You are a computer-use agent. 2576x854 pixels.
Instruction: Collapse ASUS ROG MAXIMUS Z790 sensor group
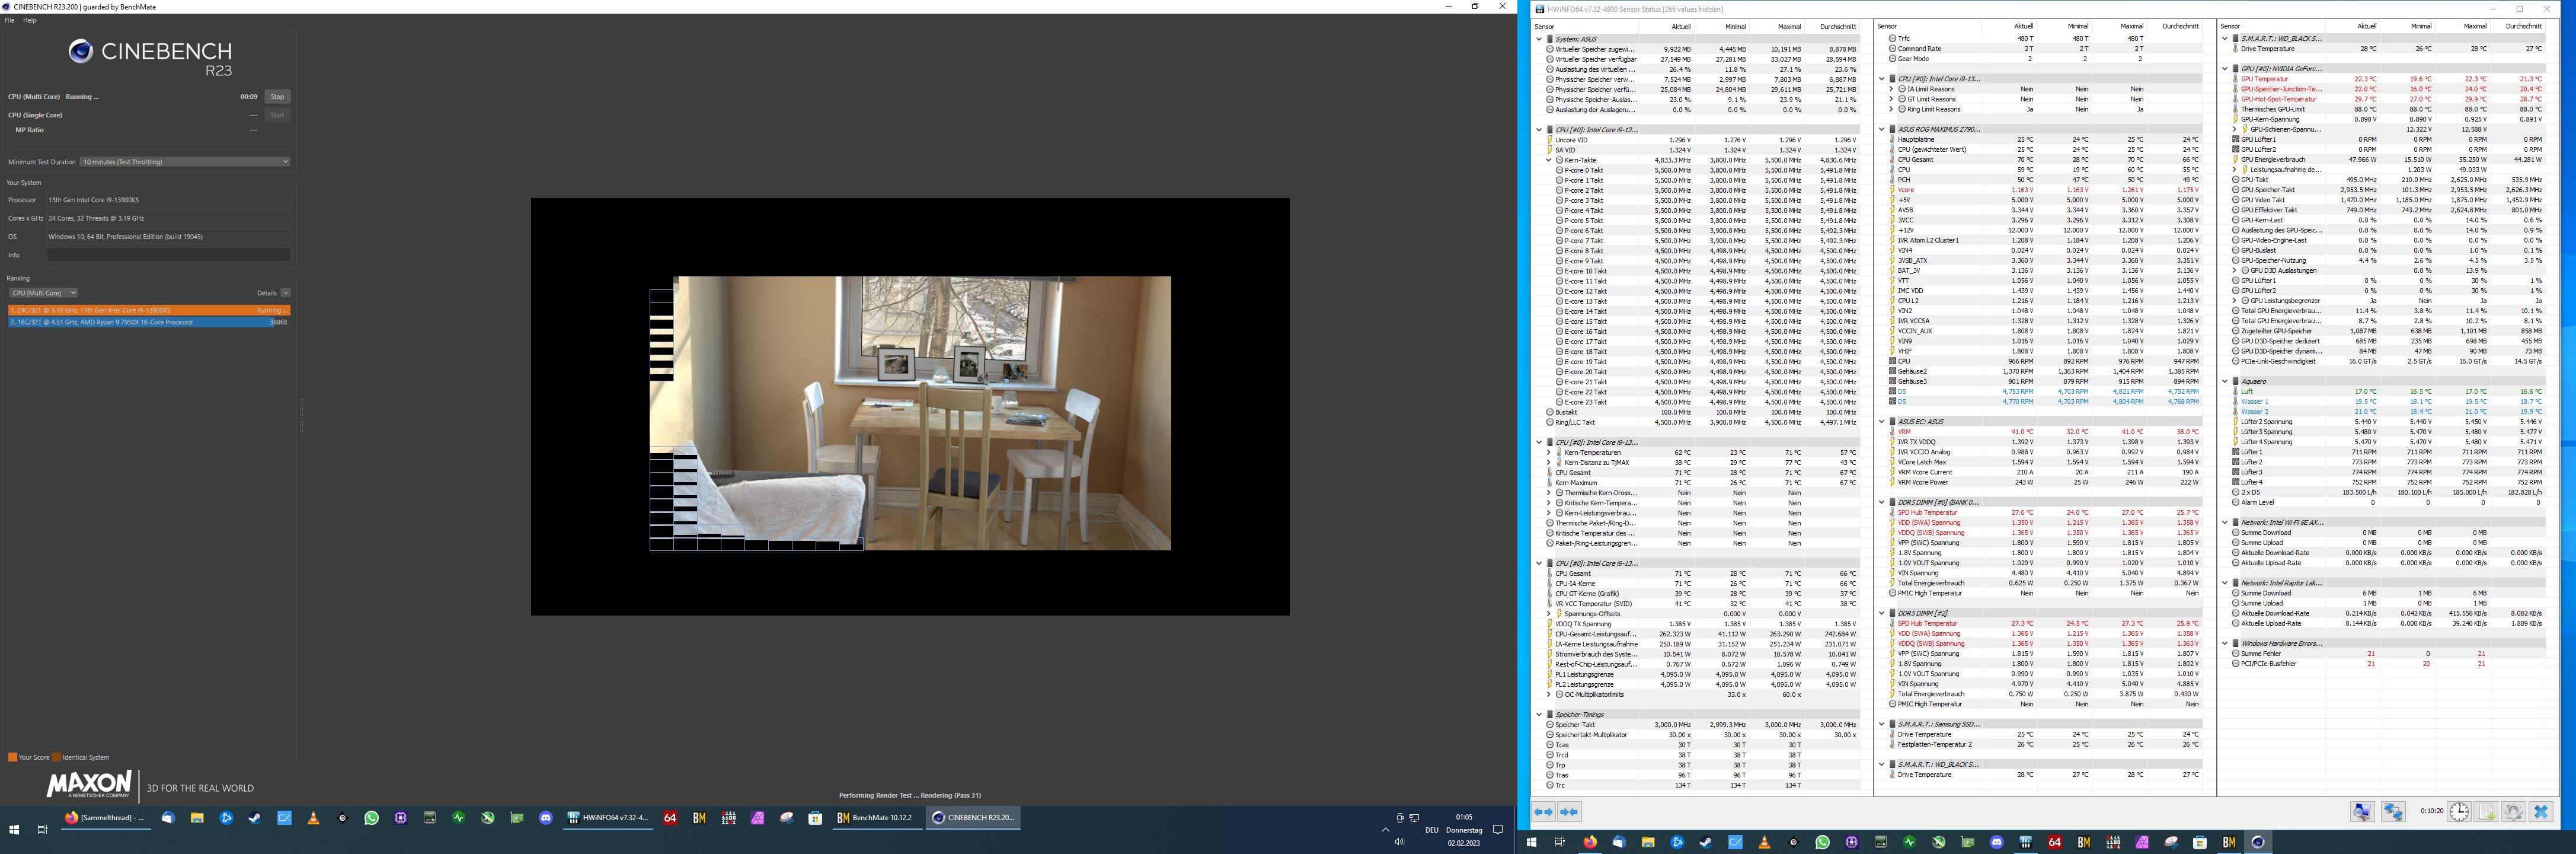[1881, 129]
